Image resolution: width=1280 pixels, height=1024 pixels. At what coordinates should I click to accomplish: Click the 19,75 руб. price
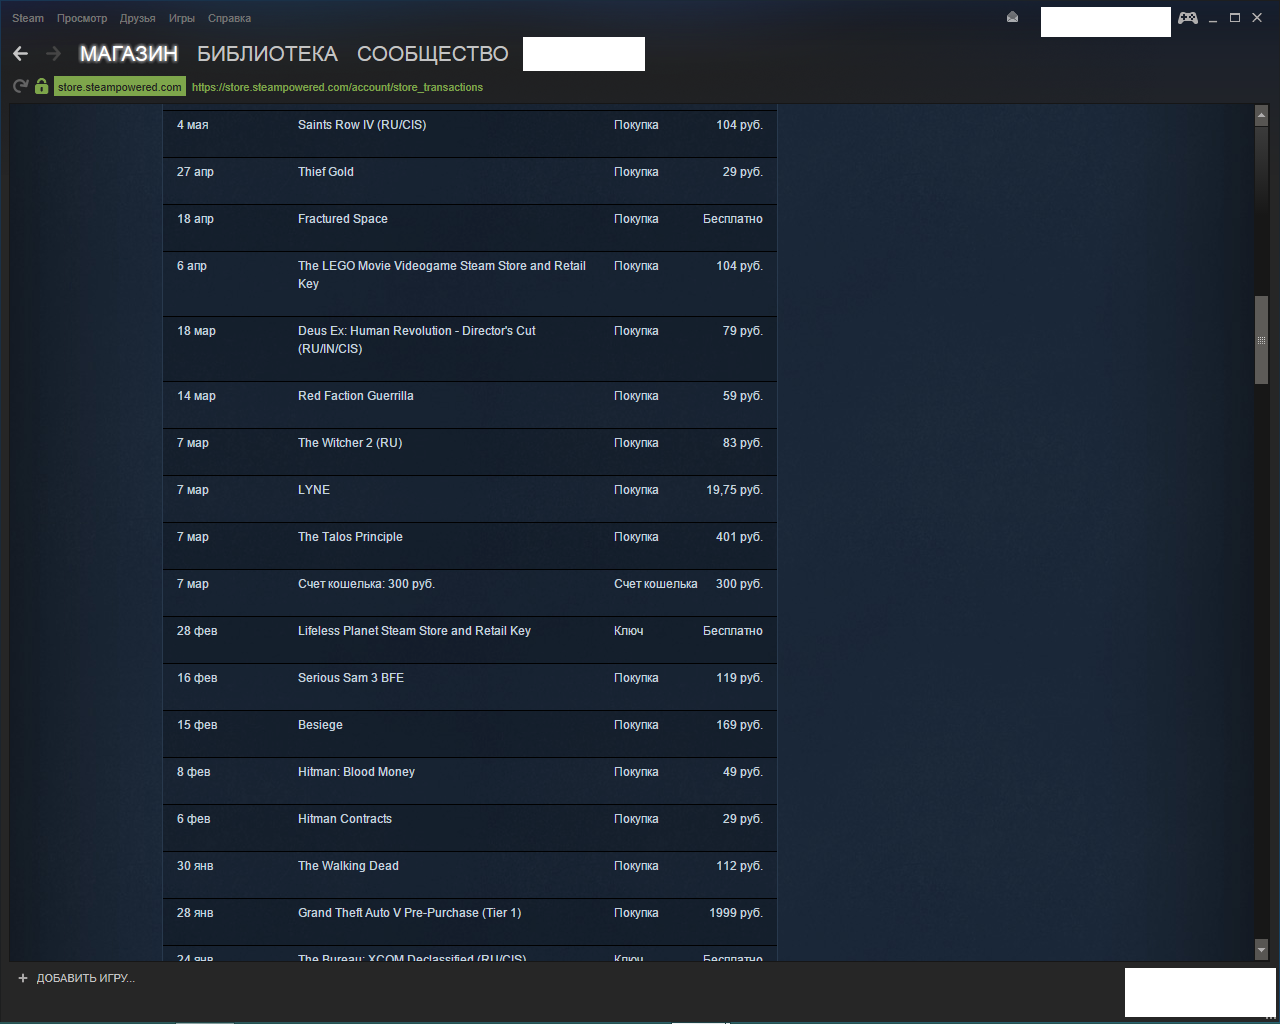pos(734,490)
